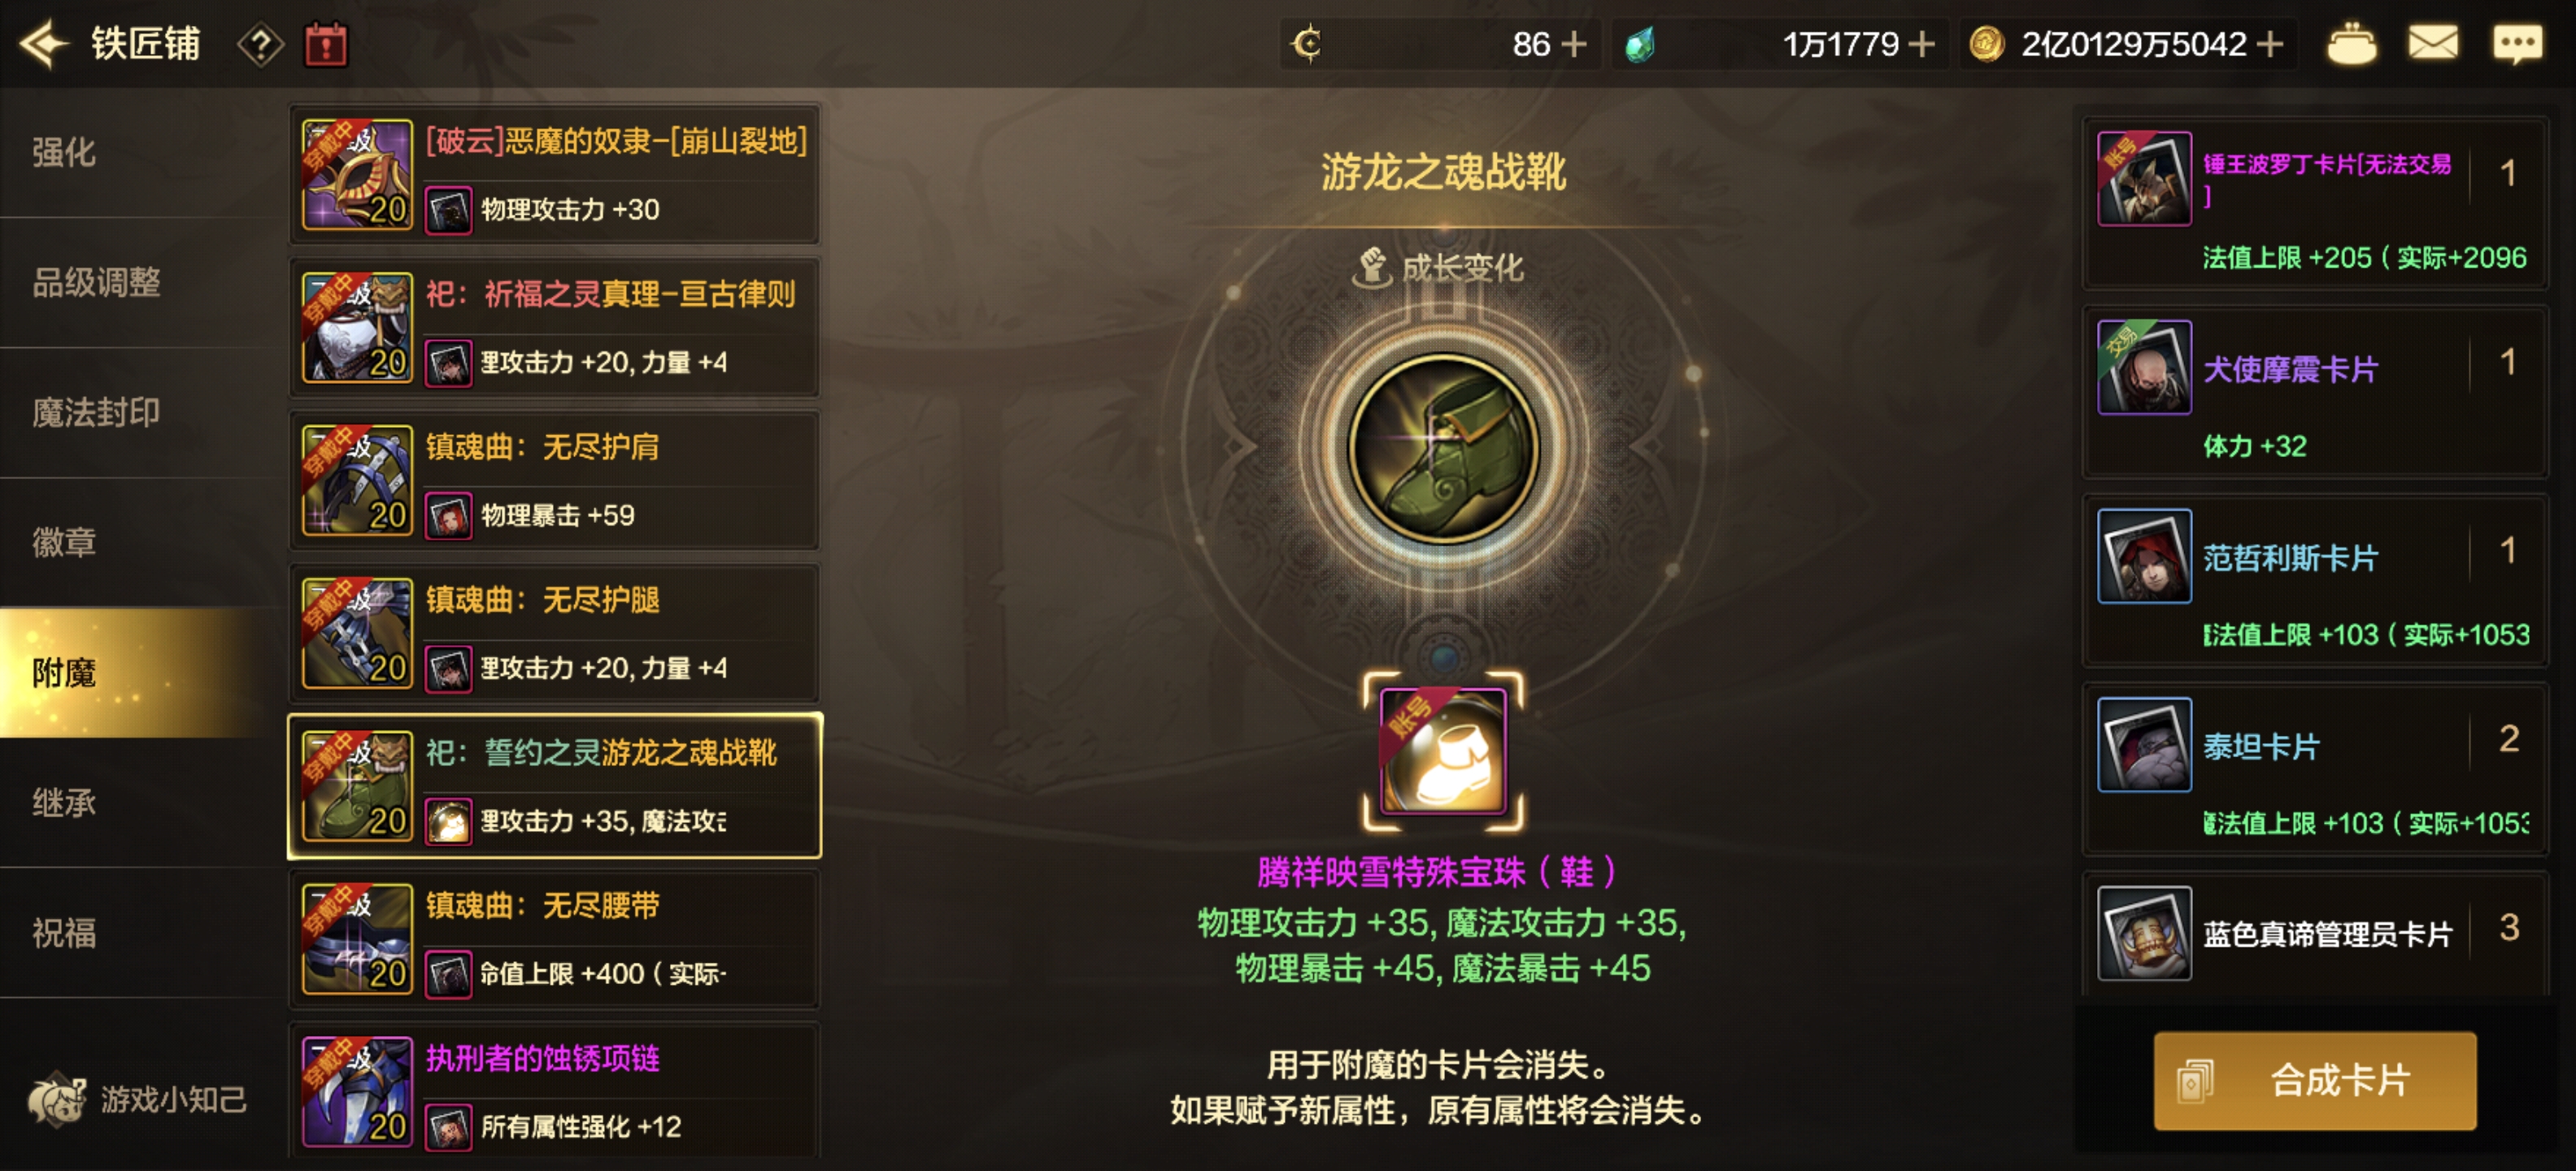Click the plus beside the 86 currency
2576x1171 pixels.
tap(1574, 44)
